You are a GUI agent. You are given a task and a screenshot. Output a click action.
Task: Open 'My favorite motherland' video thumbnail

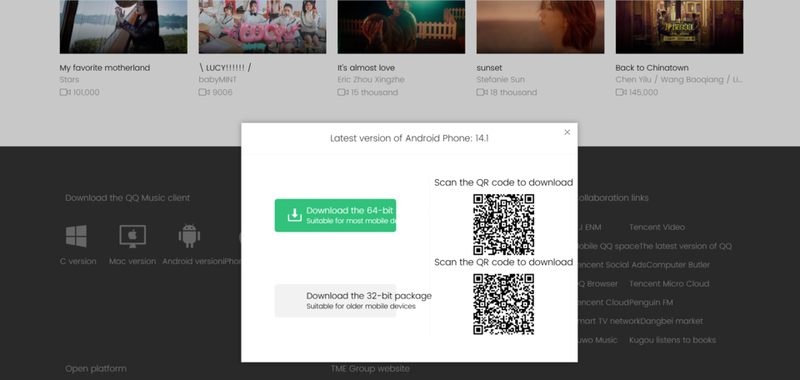(x=123, y=27)
